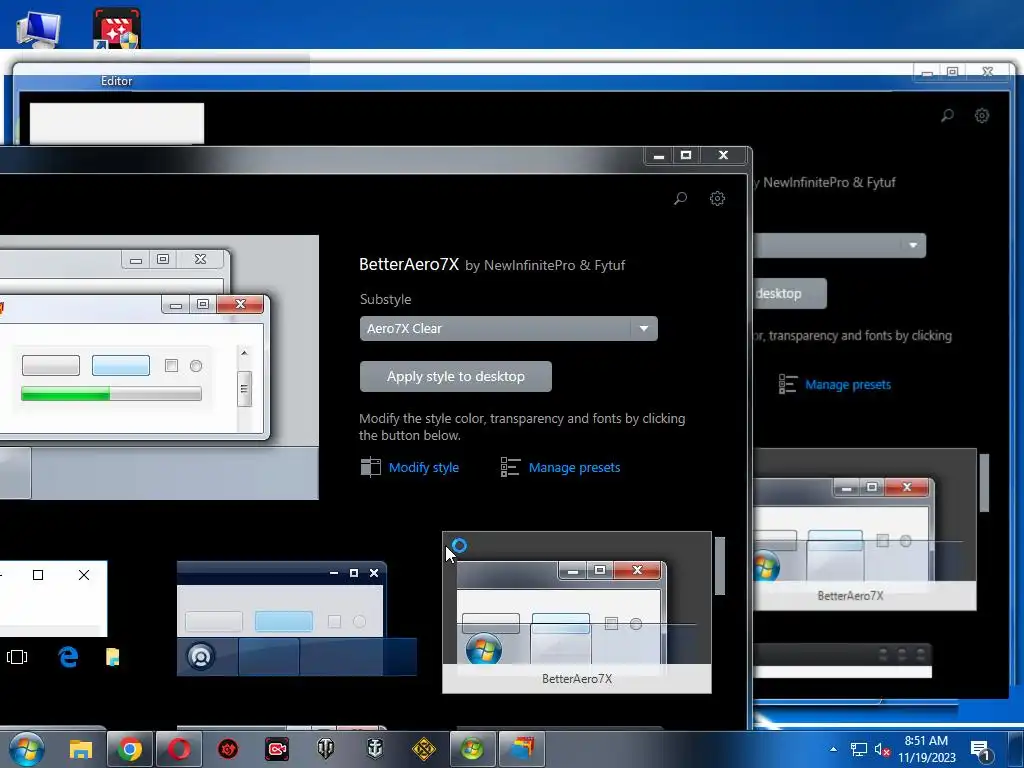
Task: Click the Modify style icon
Action: coord(370,467)
